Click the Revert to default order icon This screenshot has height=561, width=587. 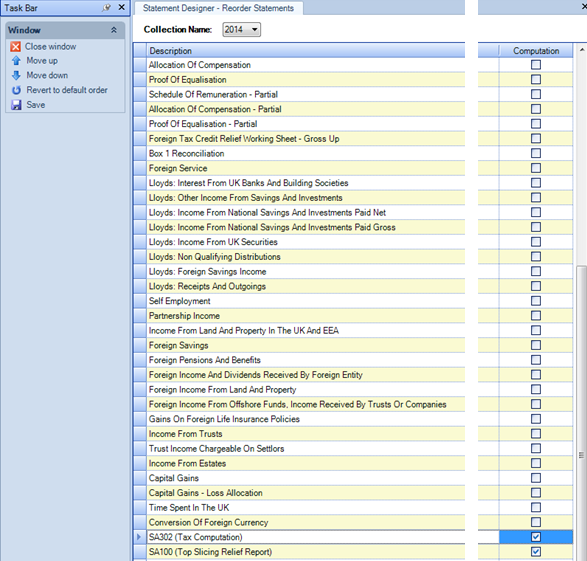[x=16, y=90]
